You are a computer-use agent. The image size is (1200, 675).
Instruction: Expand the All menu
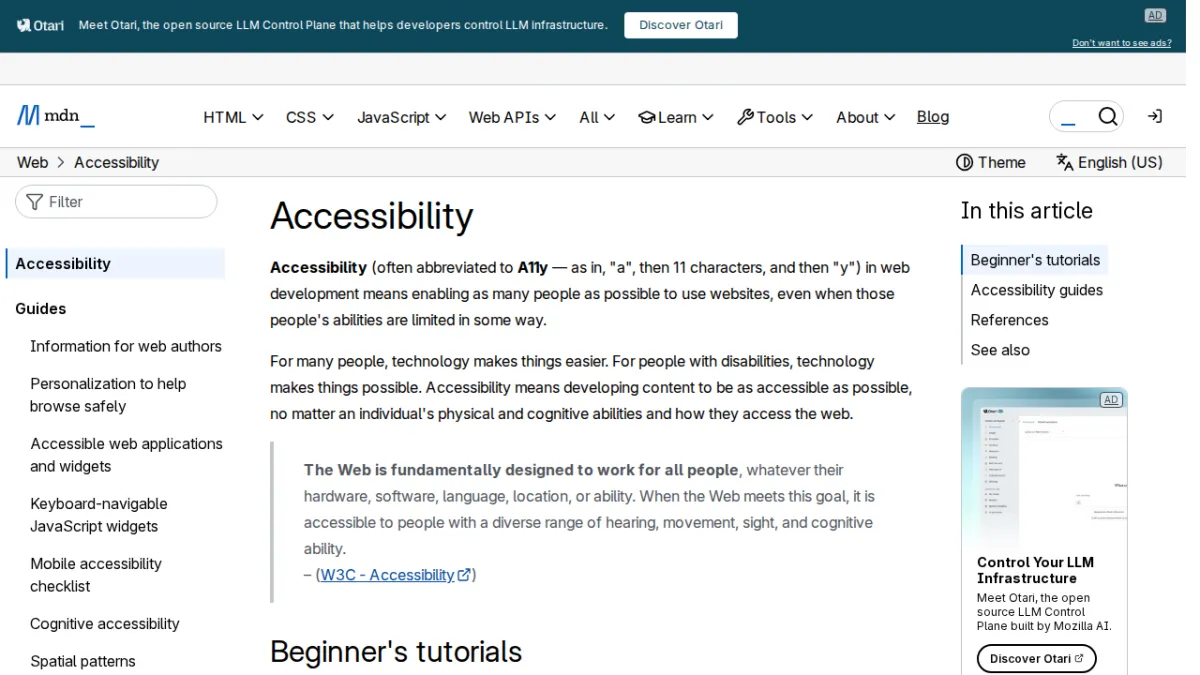point(597,117)
